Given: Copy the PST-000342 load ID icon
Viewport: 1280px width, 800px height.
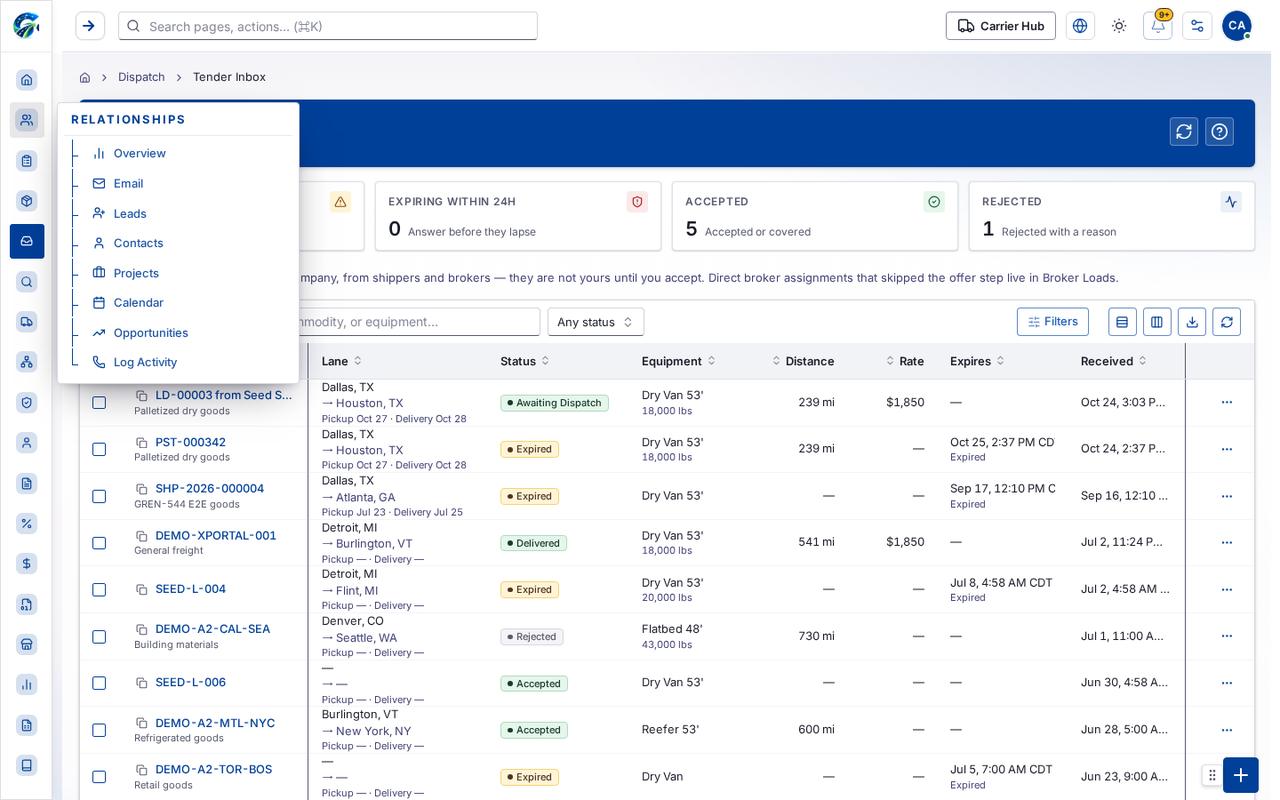Looking at the screenshot, I should pyautogui.click(x=142, y=442).
